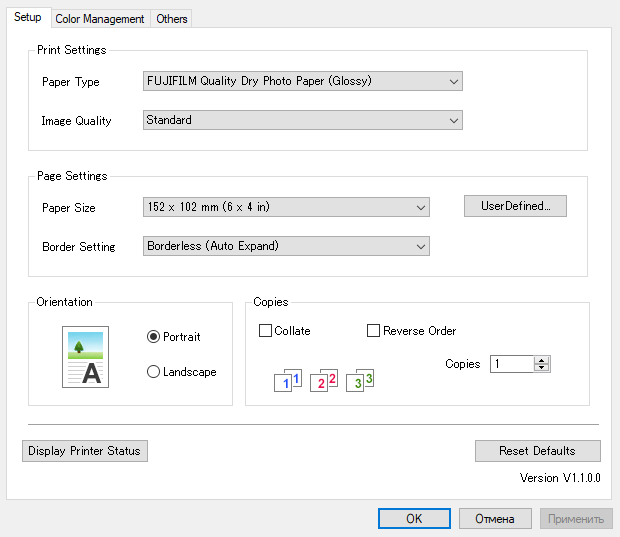Open the Others tab

coord(172,19)
